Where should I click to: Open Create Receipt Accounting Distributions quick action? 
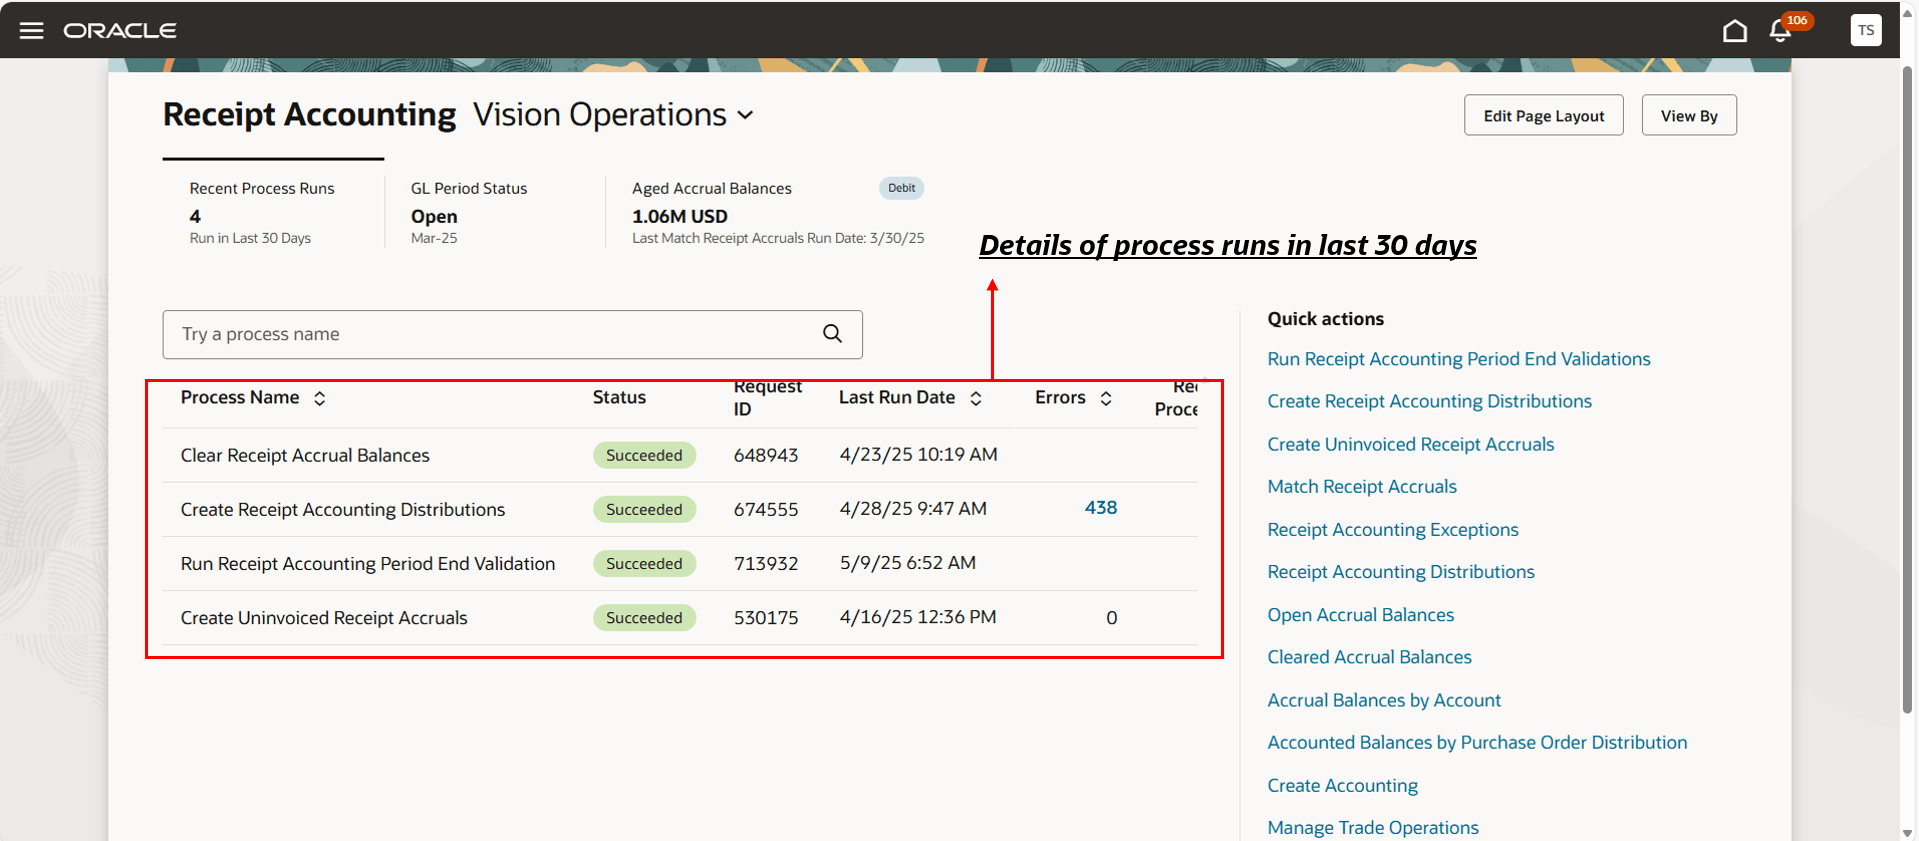[1430, 401]
